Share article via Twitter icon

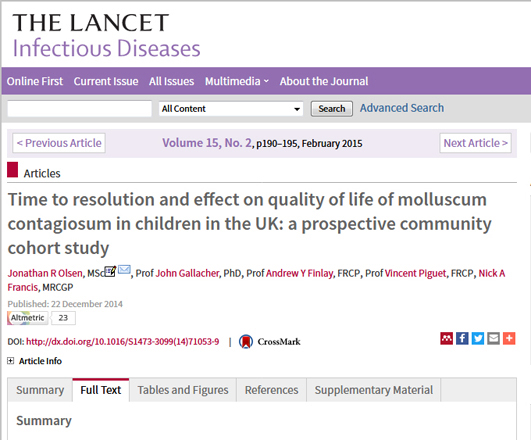(478, 338)
